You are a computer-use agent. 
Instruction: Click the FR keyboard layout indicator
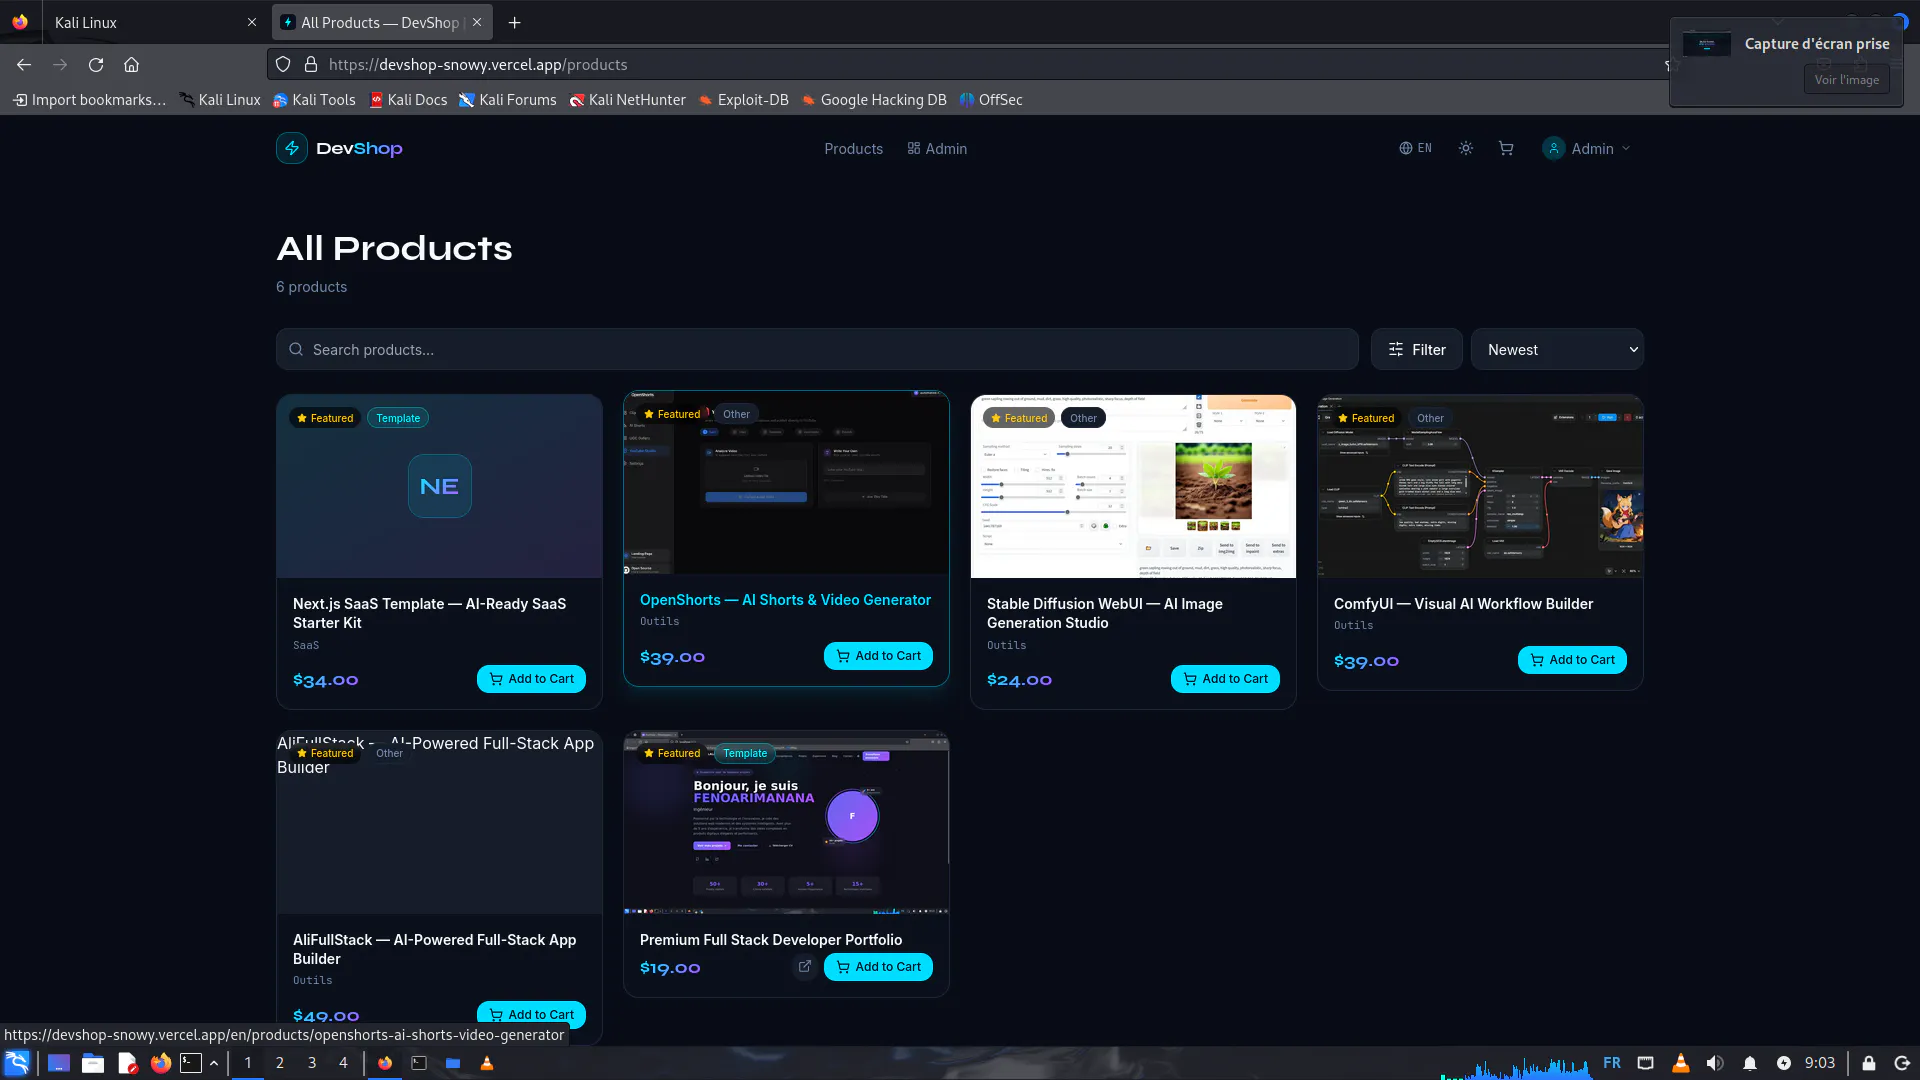pos(1611,1063)
